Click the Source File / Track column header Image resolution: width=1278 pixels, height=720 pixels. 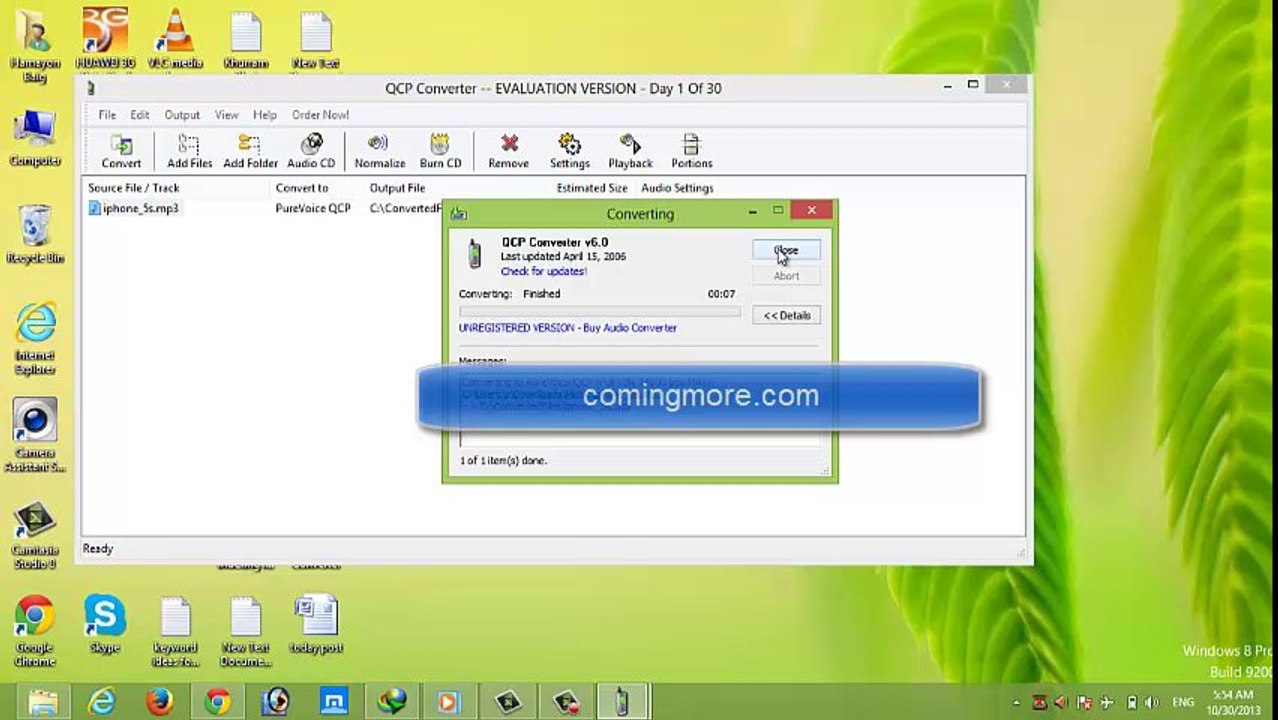(x=134, y=188)
